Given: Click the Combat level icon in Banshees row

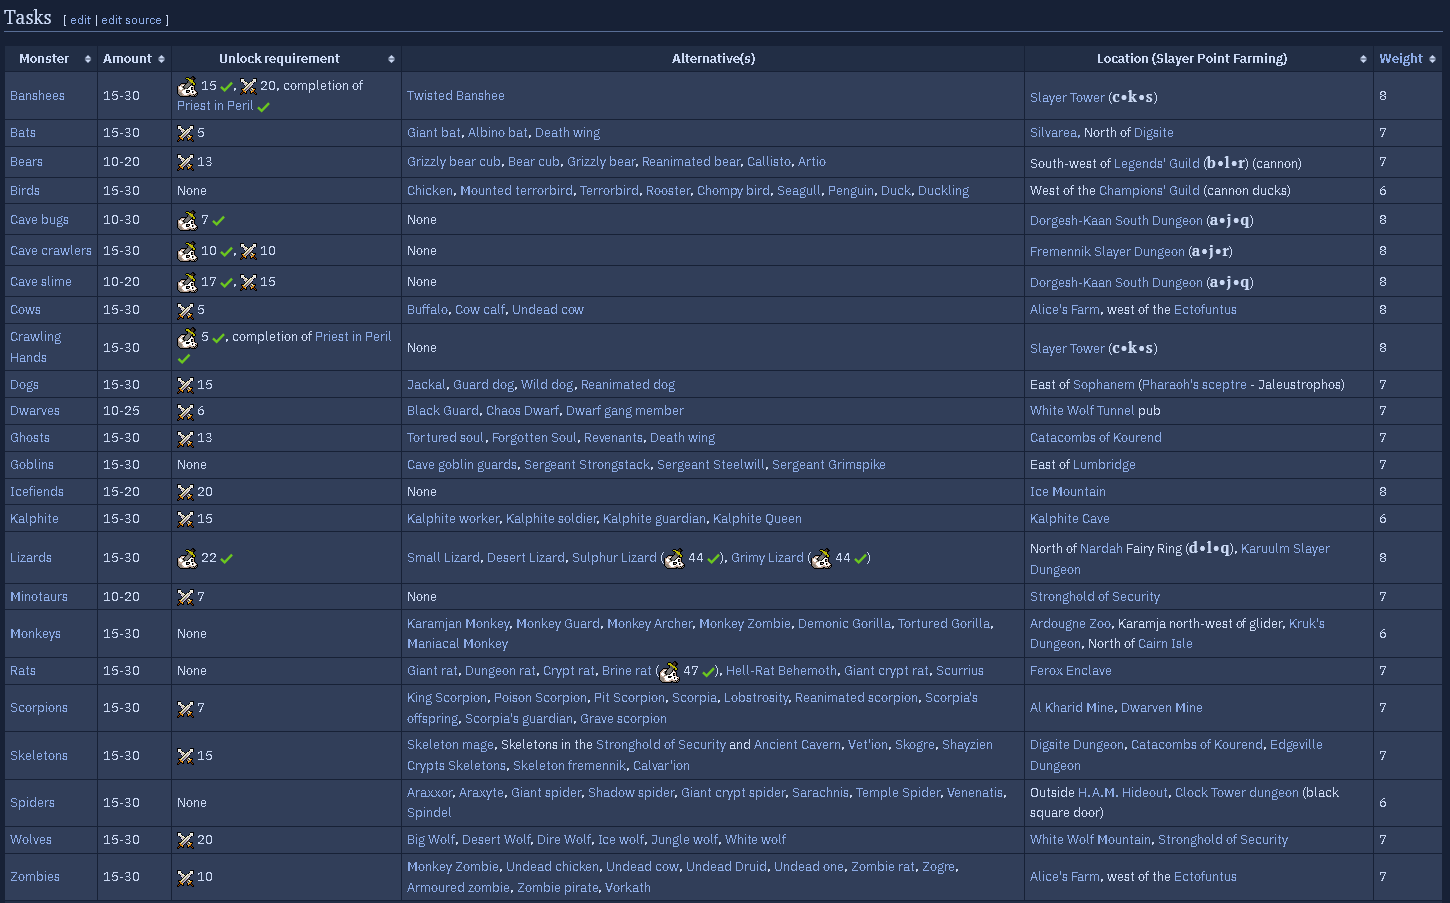Looking at the screenshot, I should 248,86.
